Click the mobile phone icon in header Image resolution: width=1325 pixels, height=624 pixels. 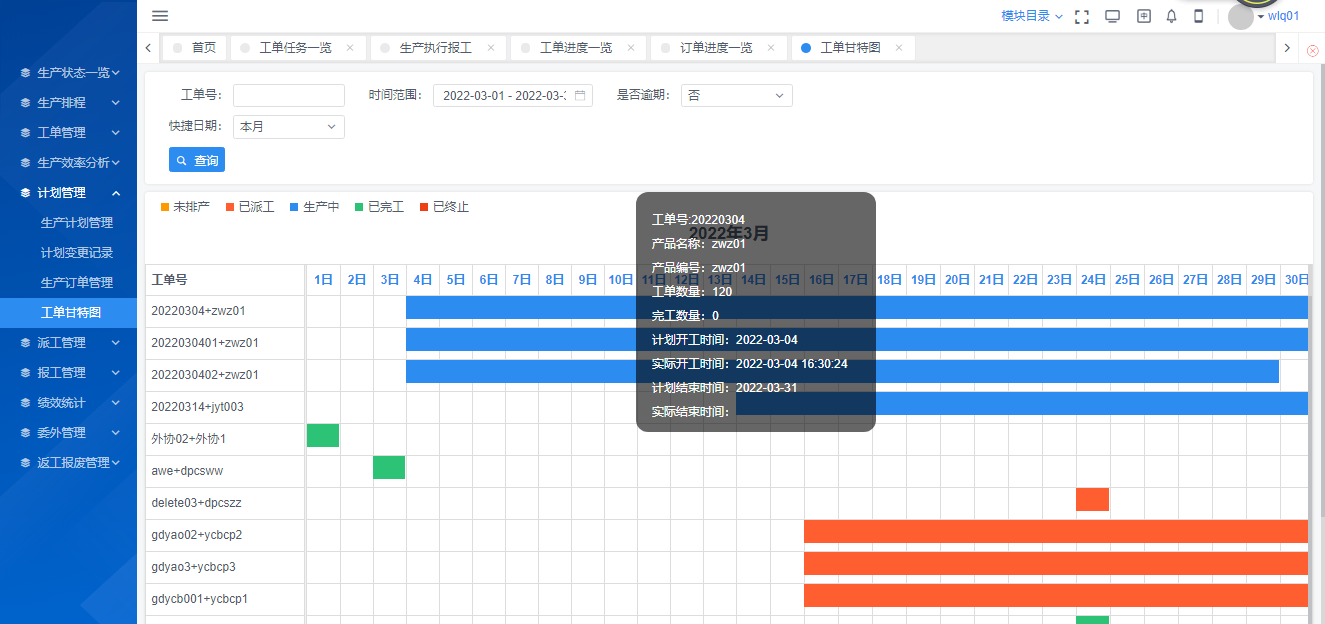[1198, 16]
